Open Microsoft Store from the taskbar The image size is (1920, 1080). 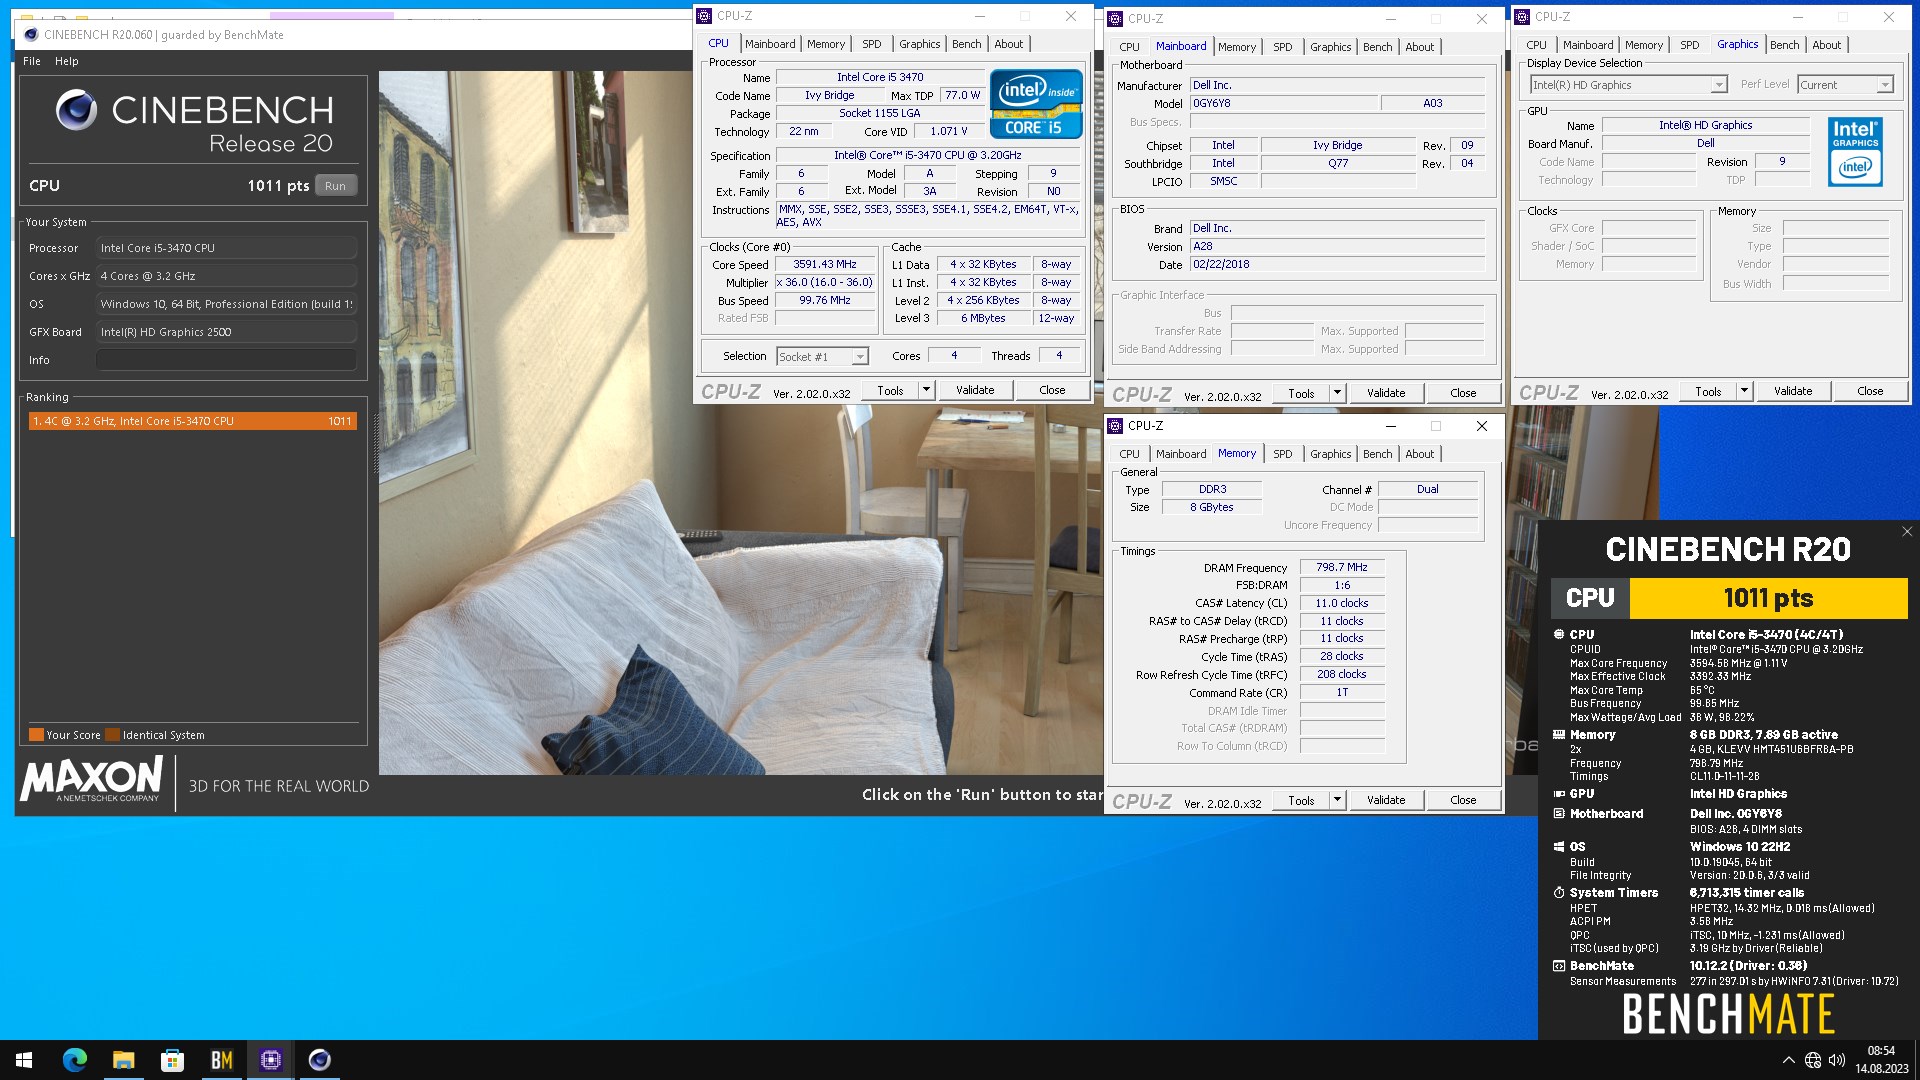172,1060
